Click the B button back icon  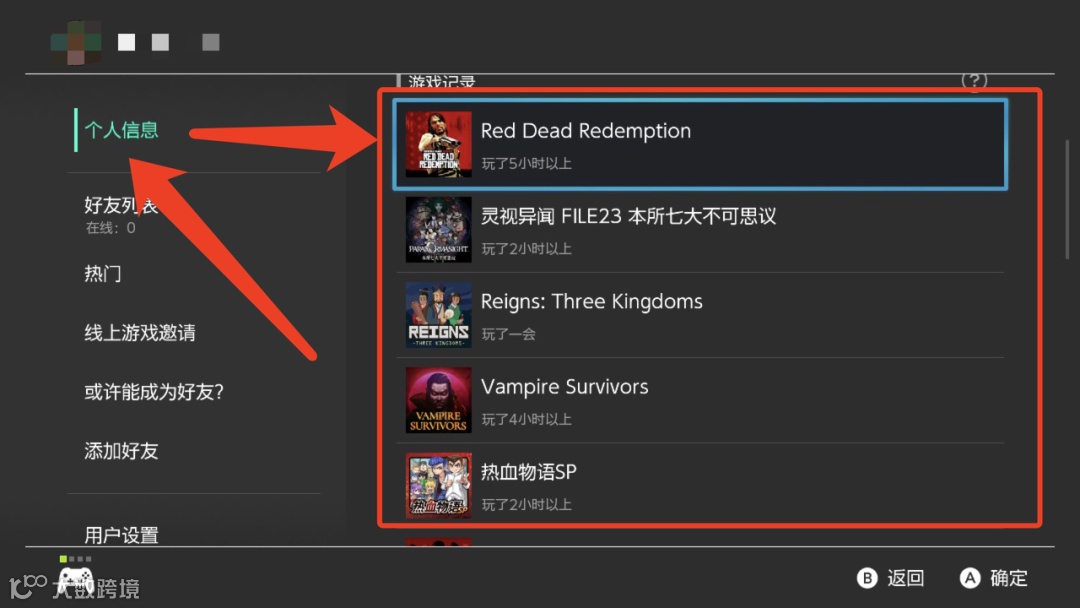pos(867,578)
